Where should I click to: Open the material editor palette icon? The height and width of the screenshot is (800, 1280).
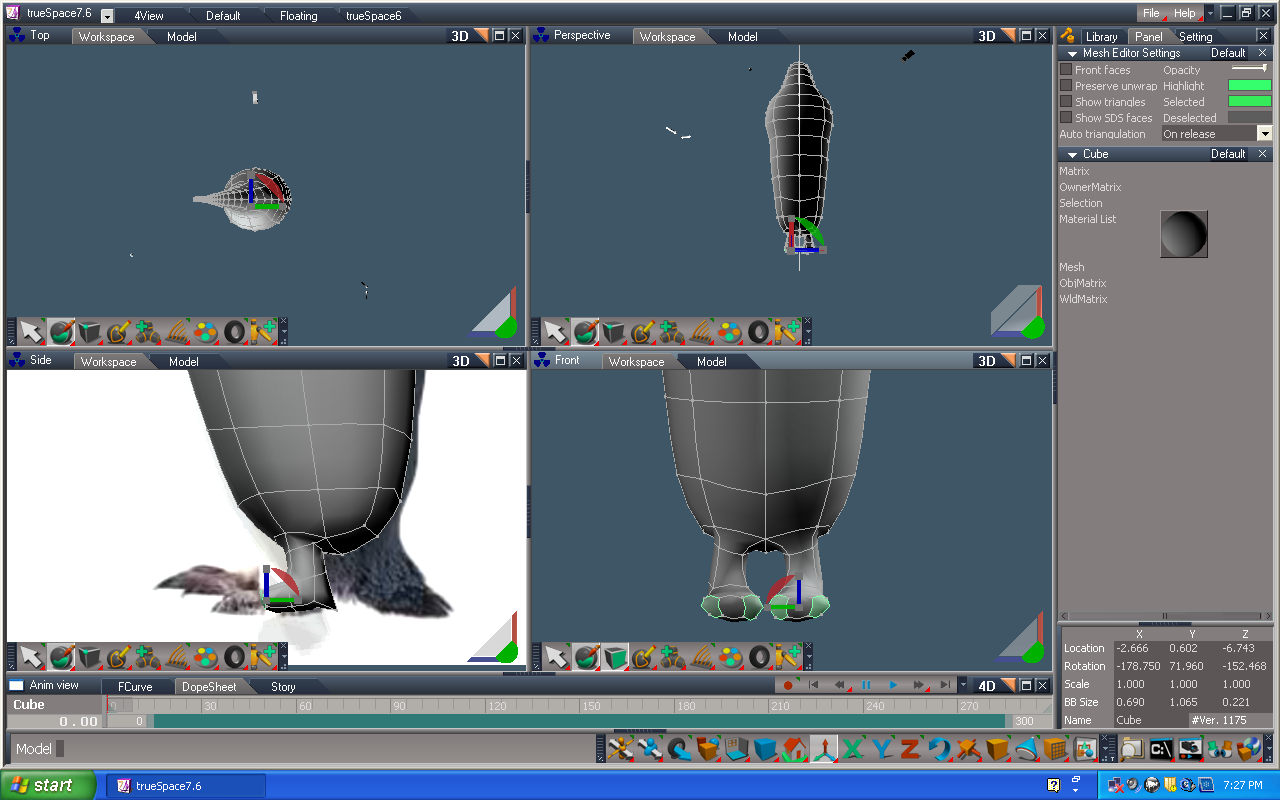728,657
